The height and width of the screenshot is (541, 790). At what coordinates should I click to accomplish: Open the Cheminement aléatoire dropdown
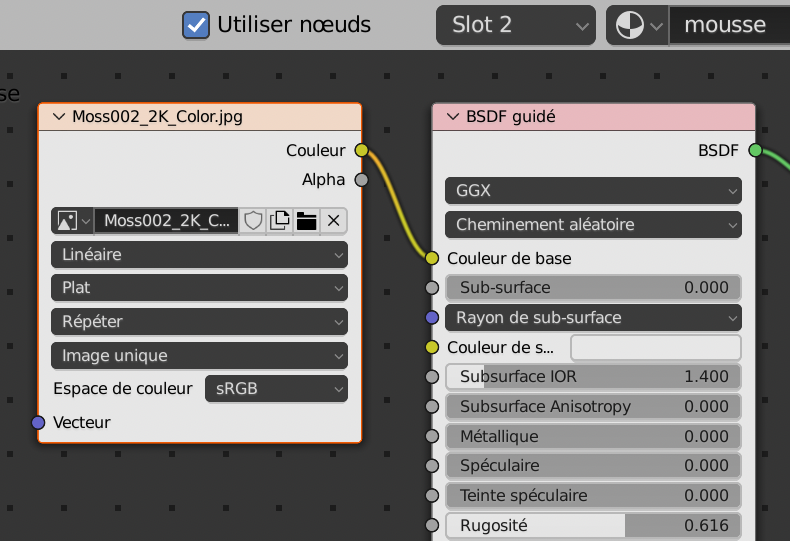(x=593, y=225)
